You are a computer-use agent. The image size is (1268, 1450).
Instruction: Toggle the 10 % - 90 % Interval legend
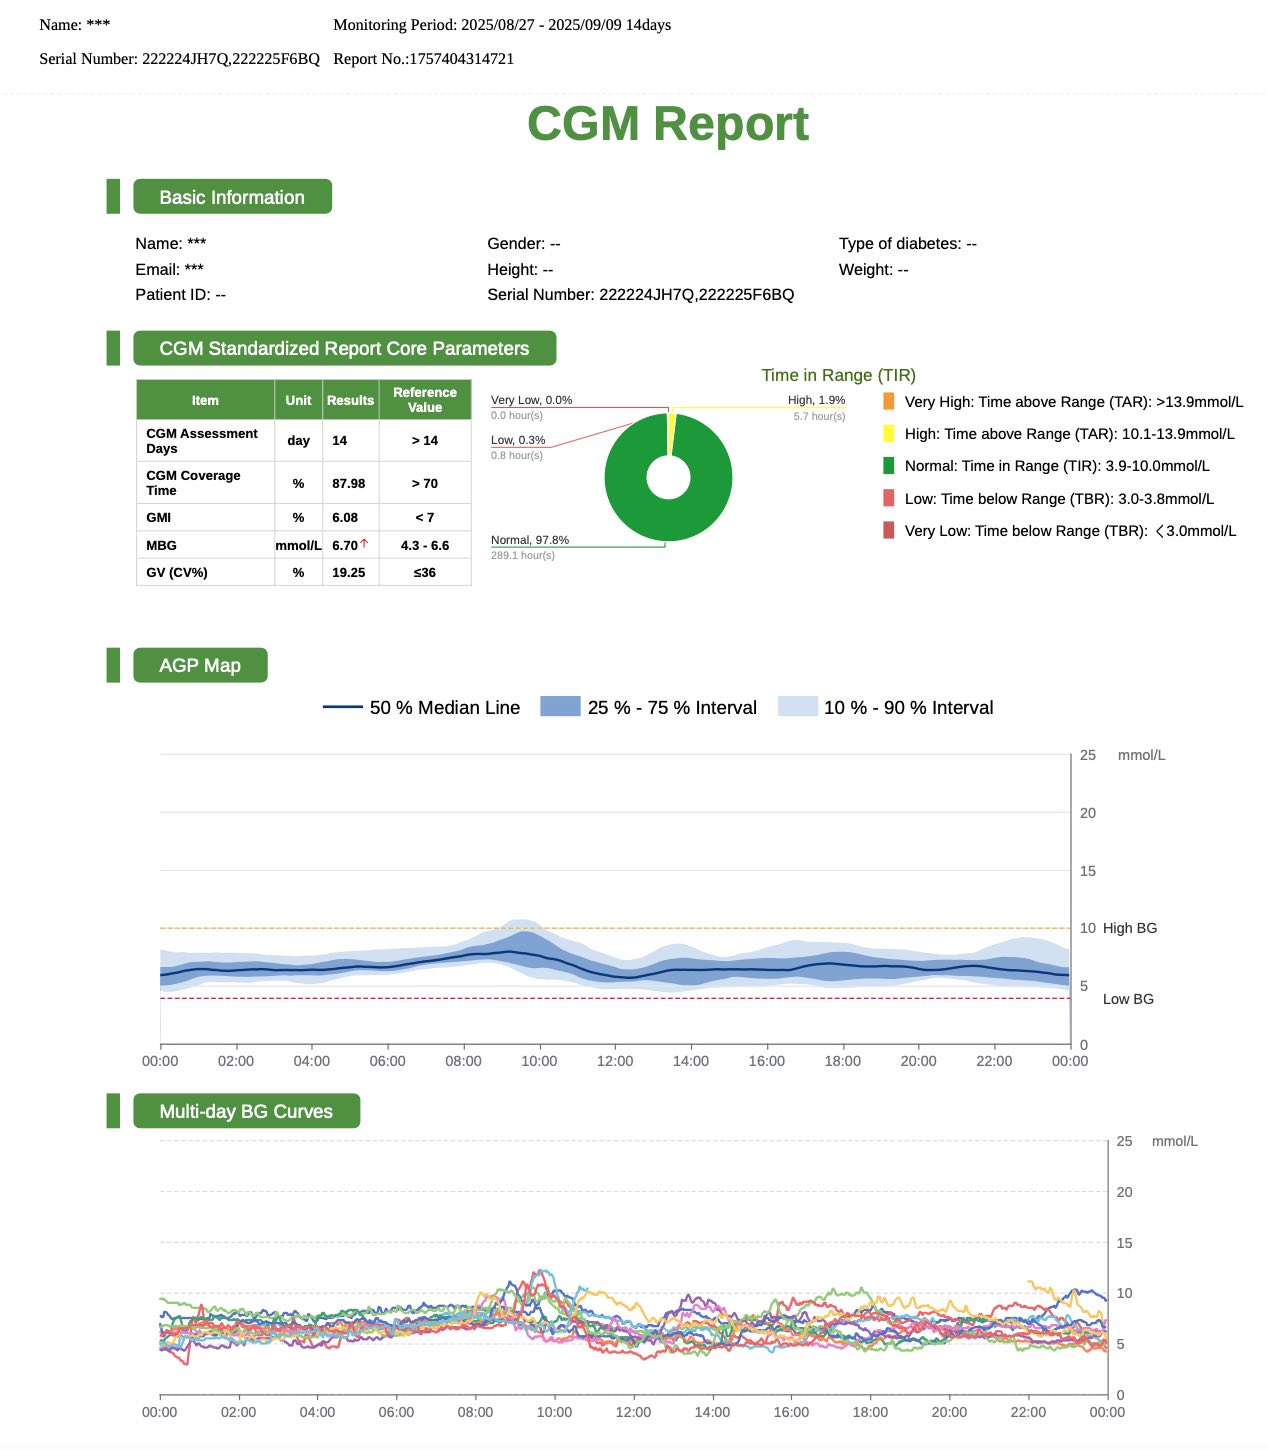885,708
